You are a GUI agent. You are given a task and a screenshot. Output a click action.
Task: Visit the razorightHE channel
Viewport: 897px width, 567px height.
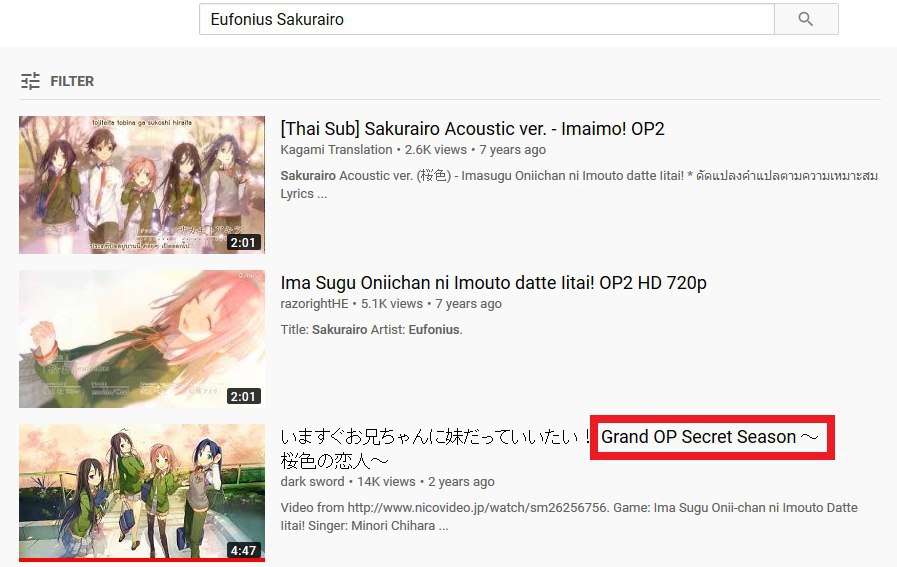(x=314, y=304)
